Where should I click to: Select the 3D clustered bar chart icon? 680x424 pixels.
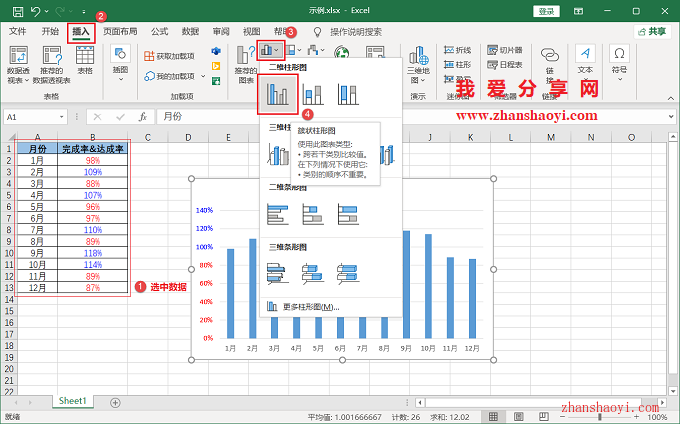[278, 274]
